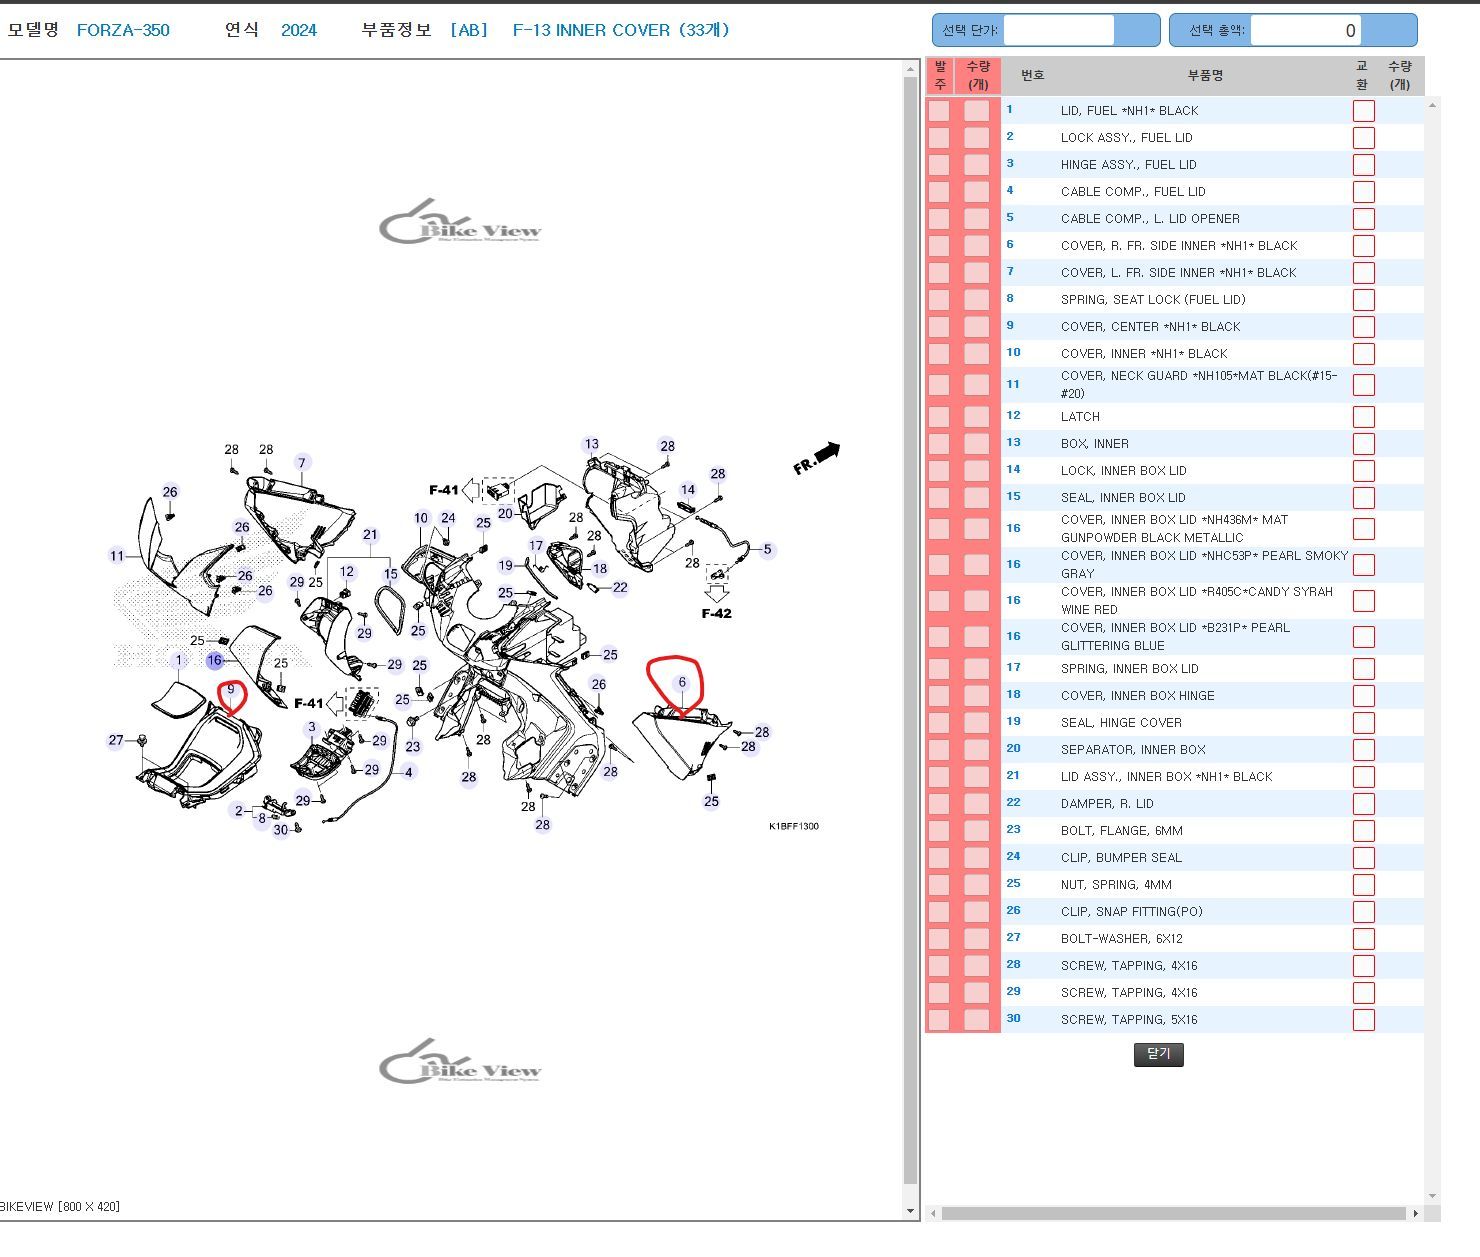
Task: Click the 선택 총액 total field
Action: click(x=1305, y=31)
